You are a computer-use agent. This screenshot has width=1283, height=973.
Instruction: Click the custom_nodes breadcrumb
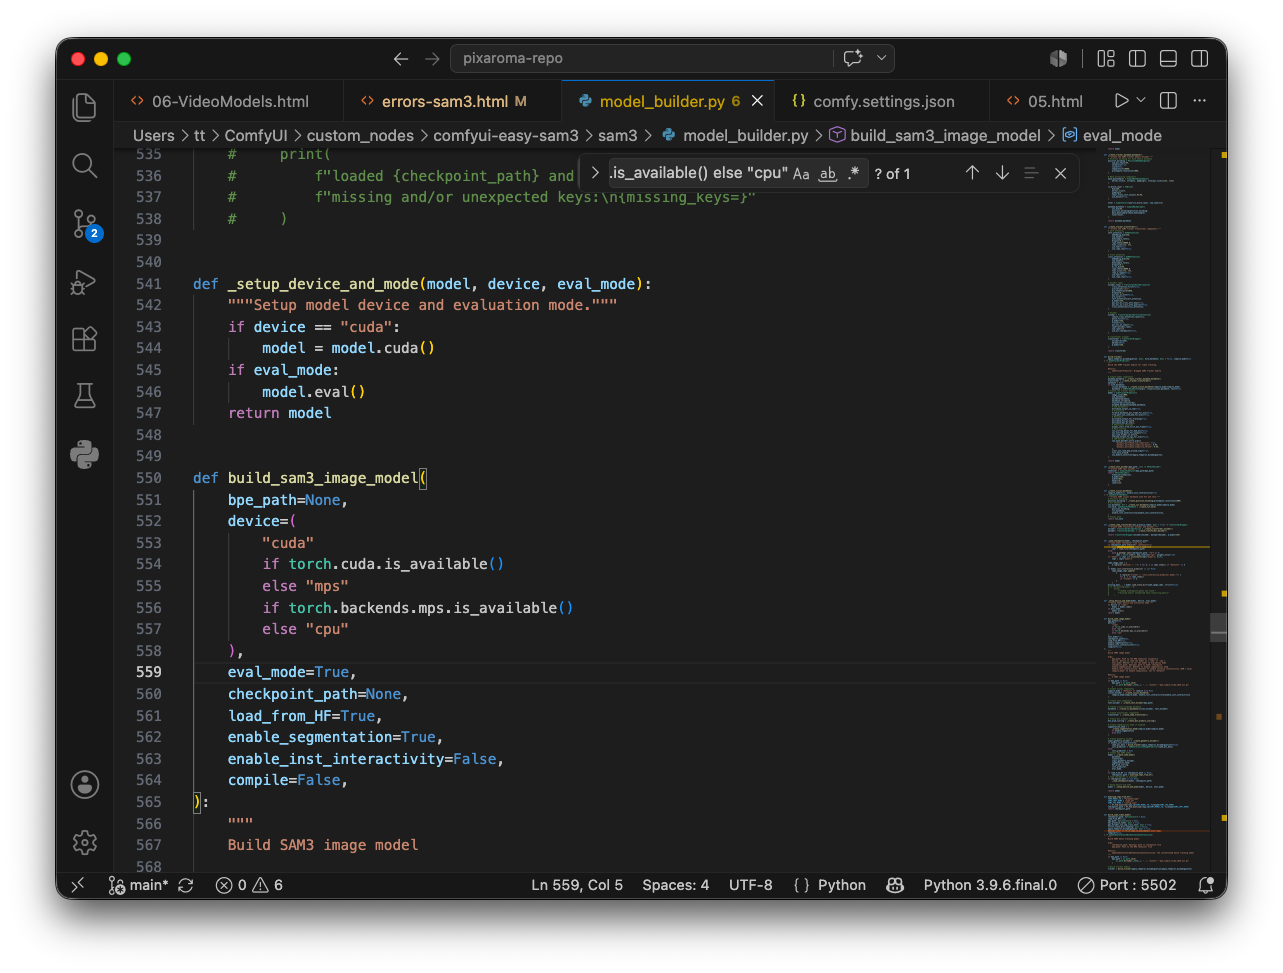point(360,135)
